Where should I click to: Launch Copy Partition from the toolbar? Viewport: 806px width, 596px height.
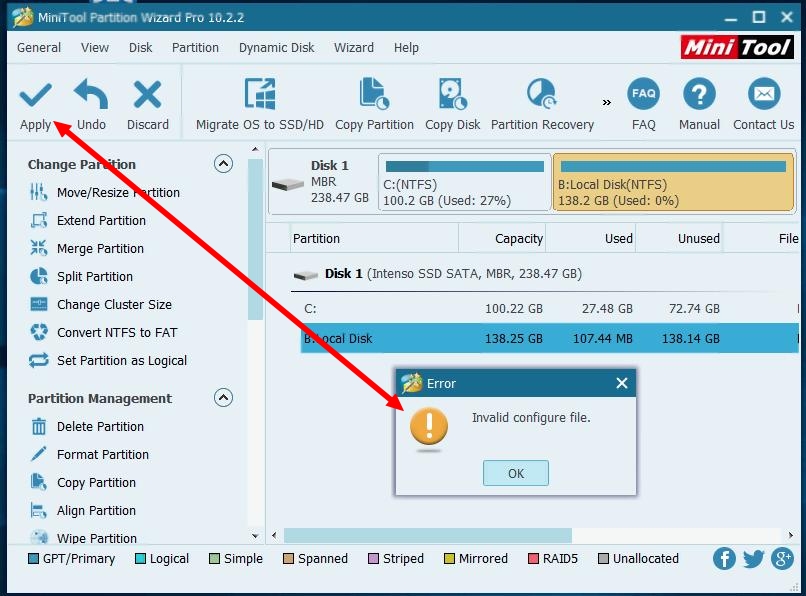374,105
